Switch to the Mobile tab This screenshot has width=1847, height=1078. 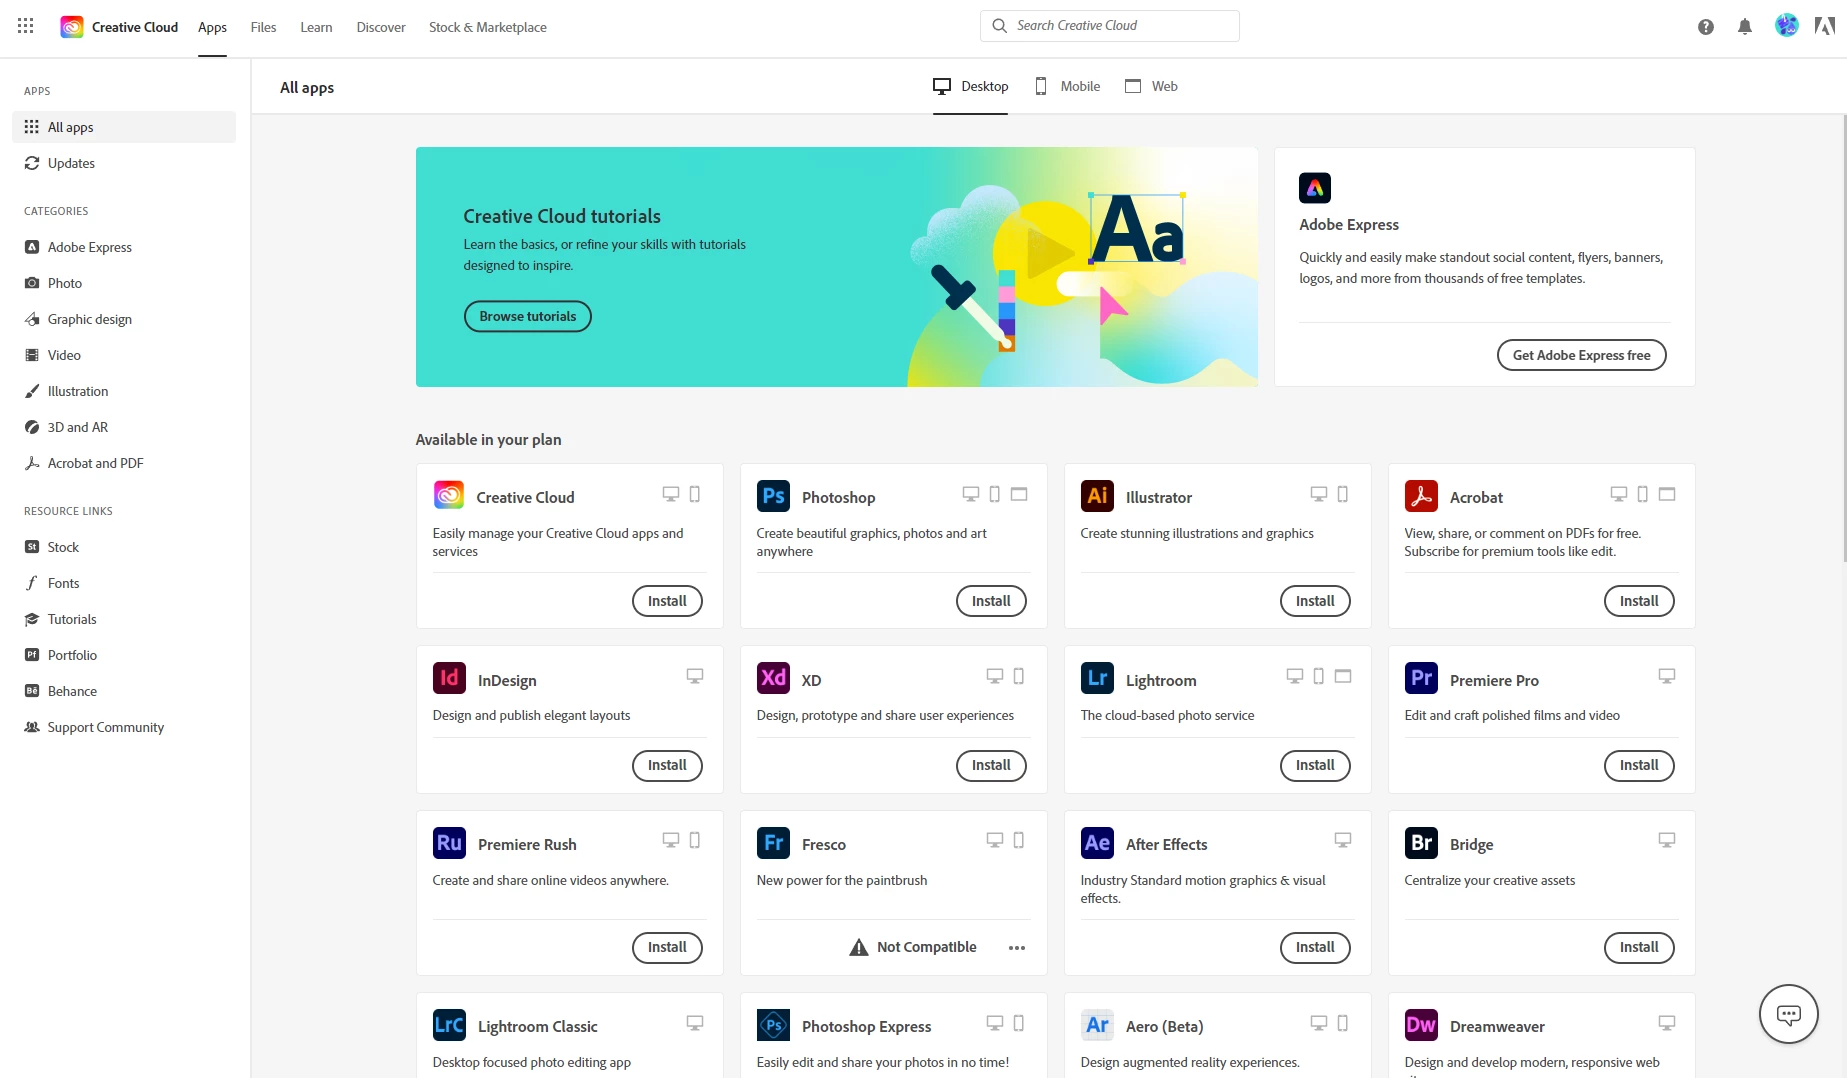tap(1067, 86)
